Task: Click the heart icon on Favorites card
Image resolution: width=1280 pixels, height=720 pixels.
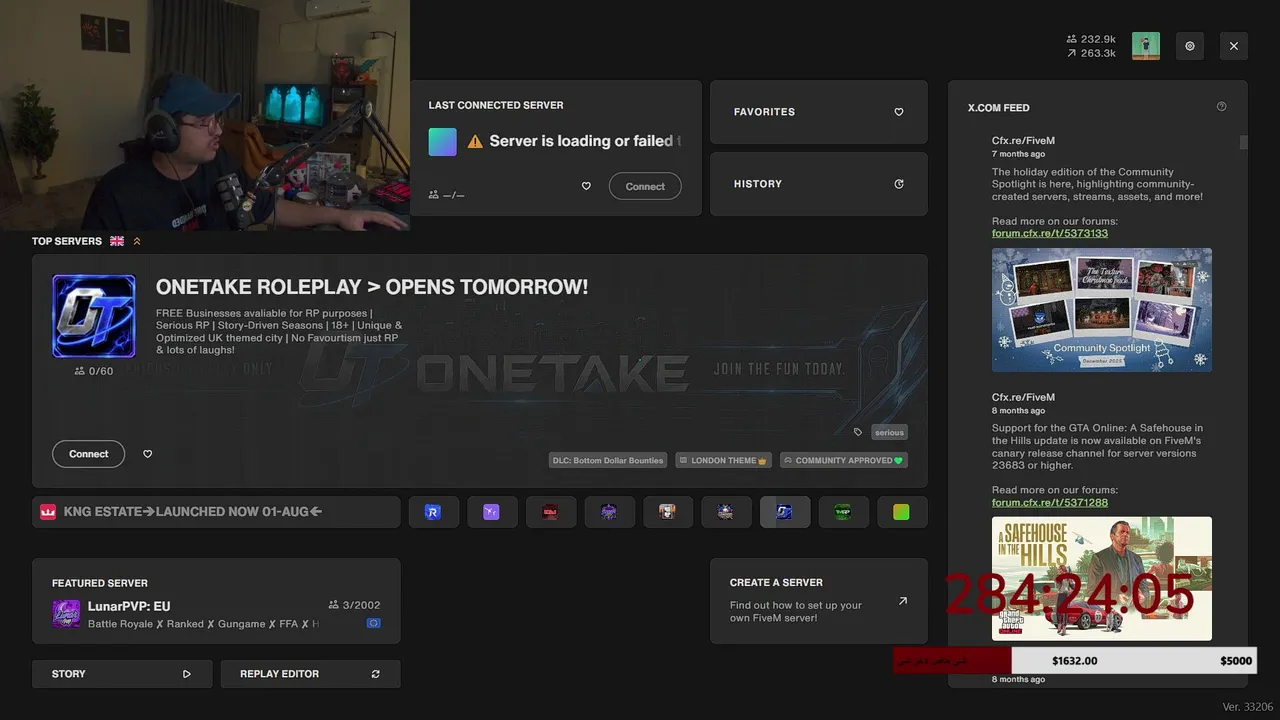Action: pyautogui.click(x=899, y=112)
